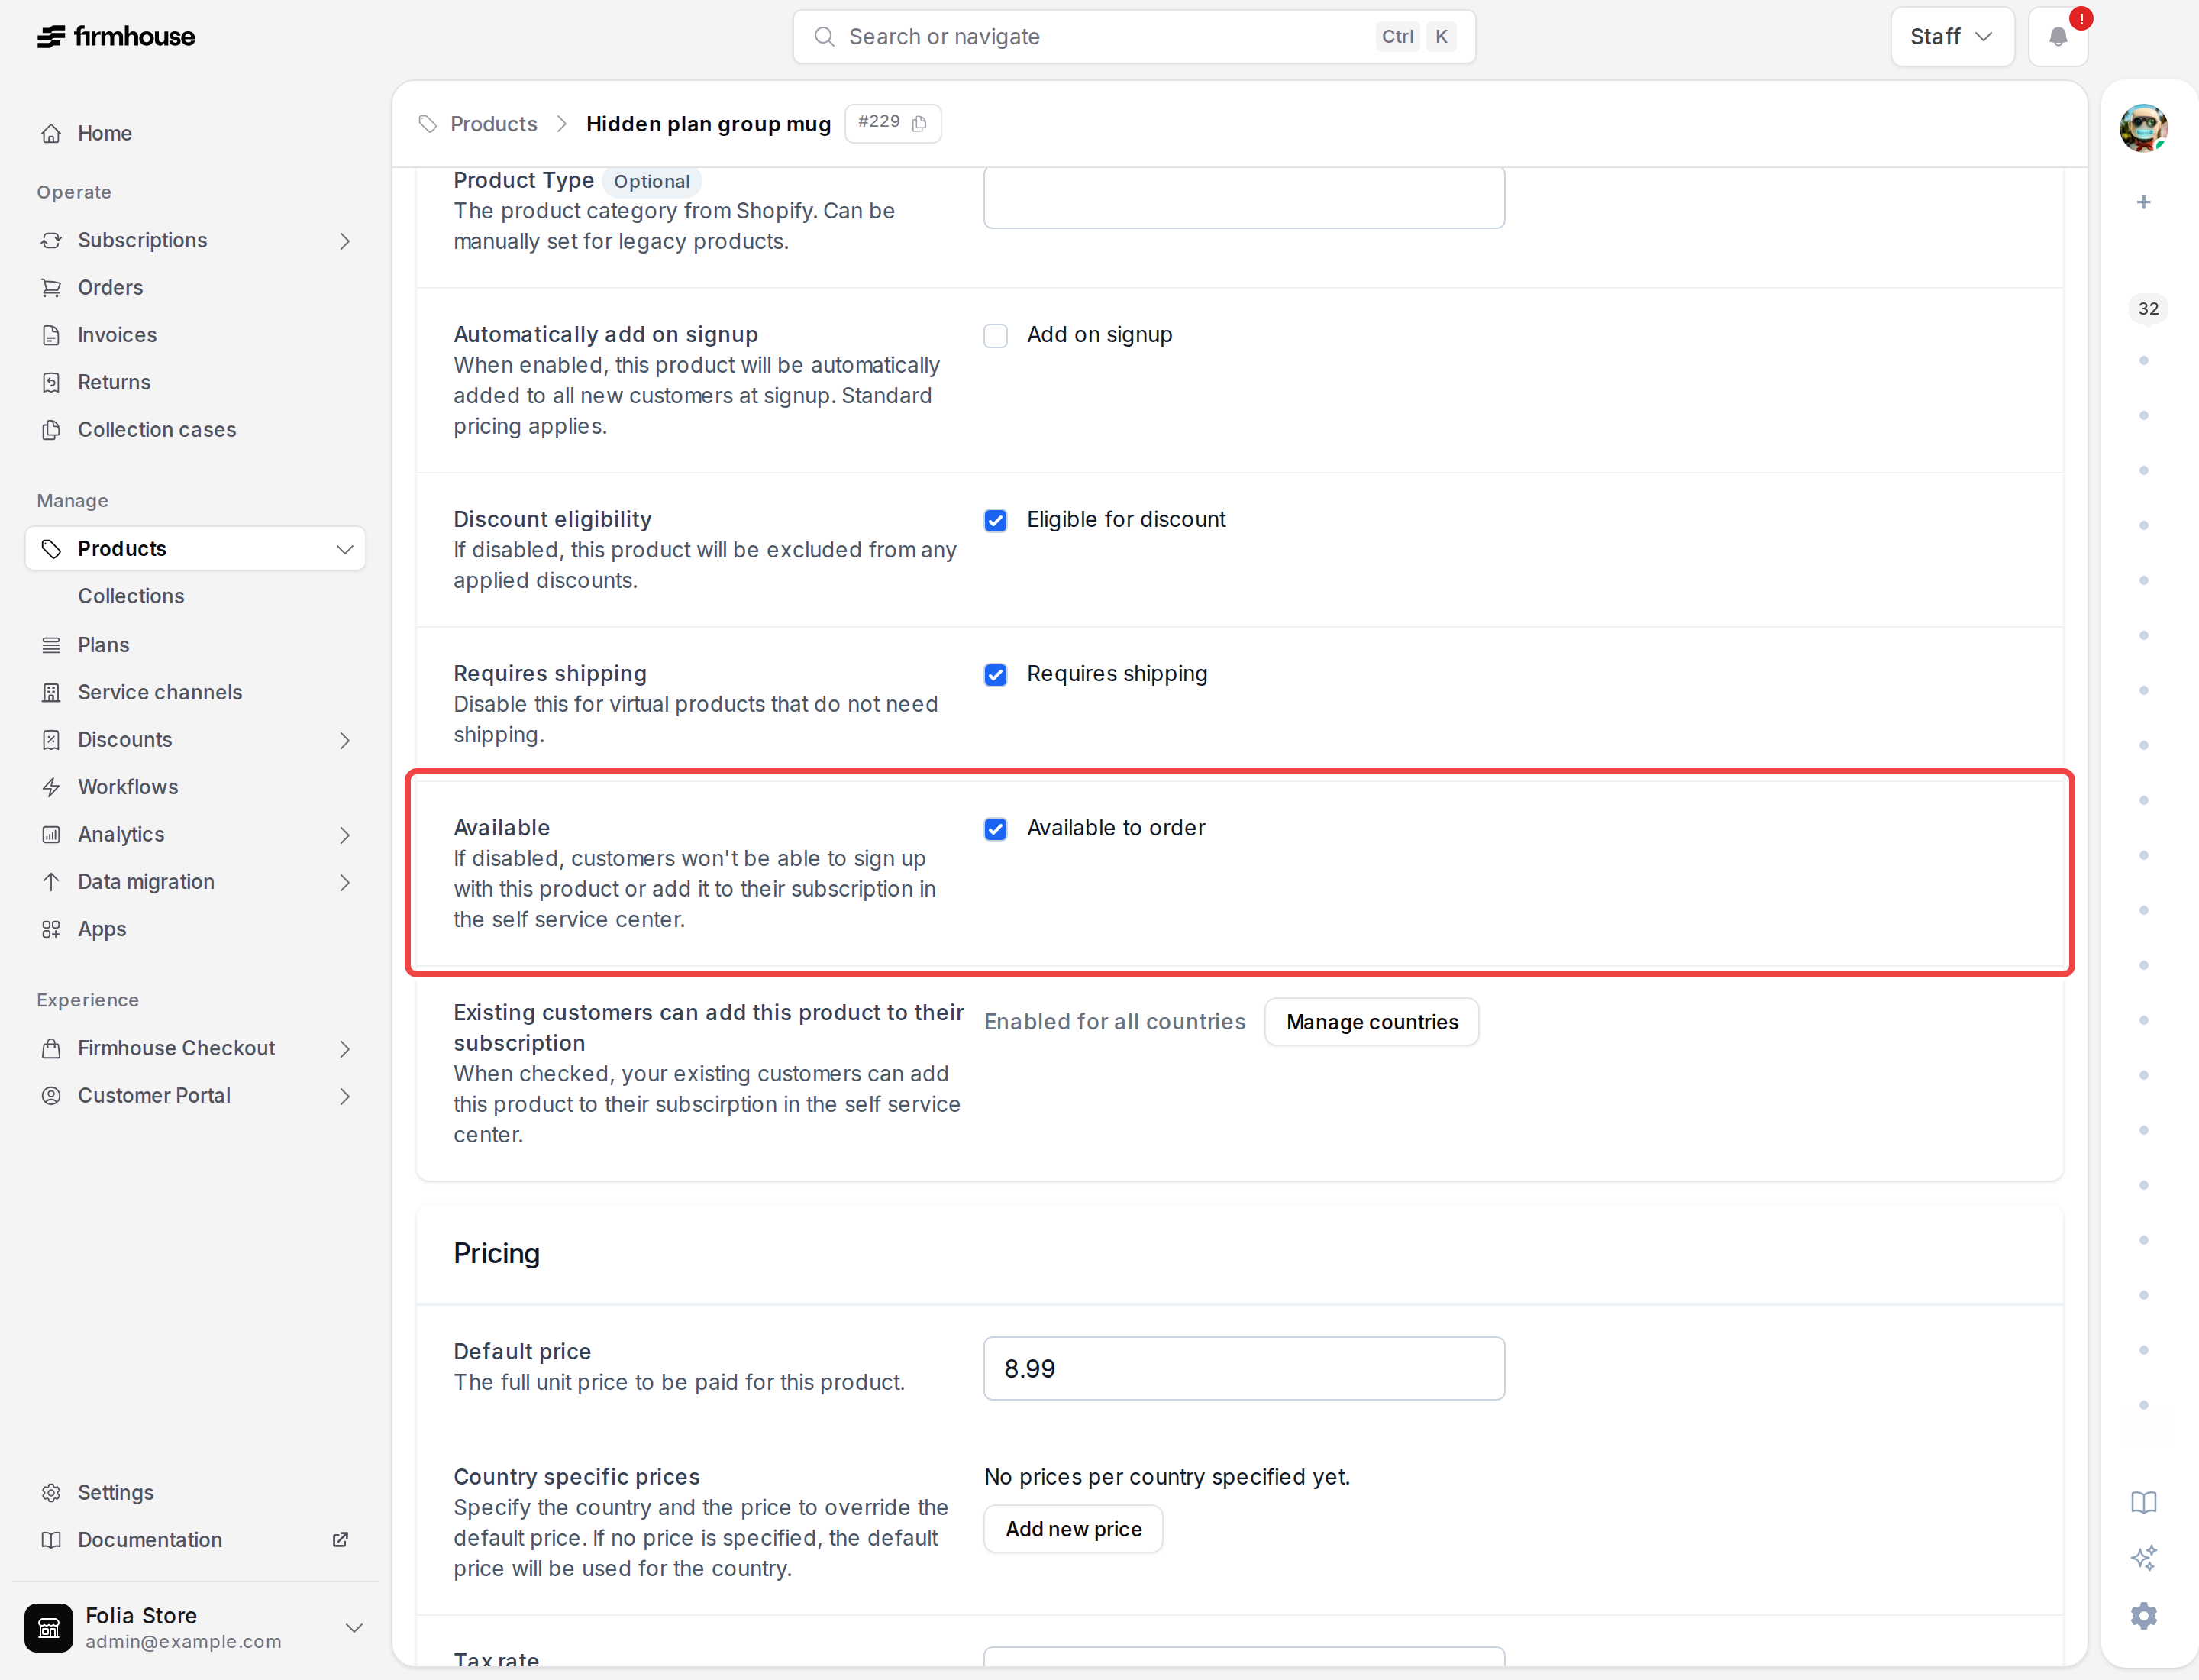Click the Service channels building icon

tap(51, 692)
